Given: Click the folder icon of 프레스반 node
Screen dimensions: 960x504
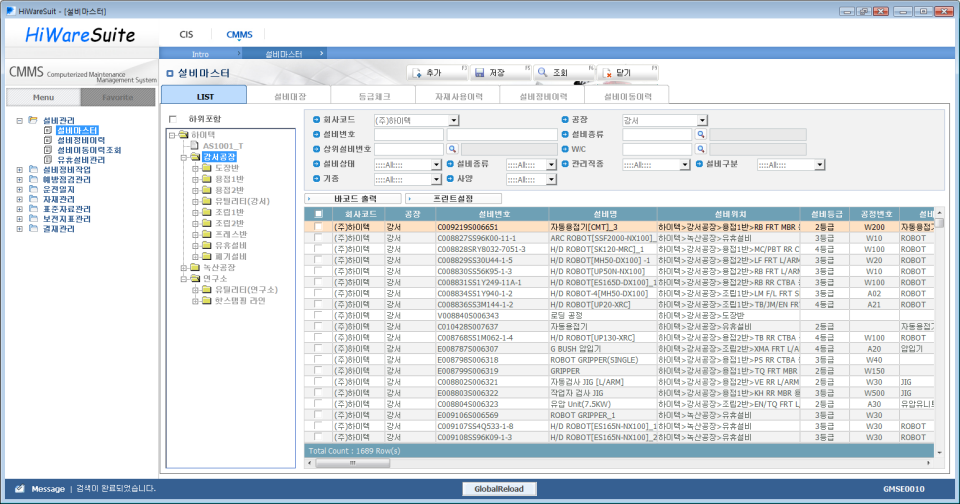Looking at the screenshot, I should 206,234.
